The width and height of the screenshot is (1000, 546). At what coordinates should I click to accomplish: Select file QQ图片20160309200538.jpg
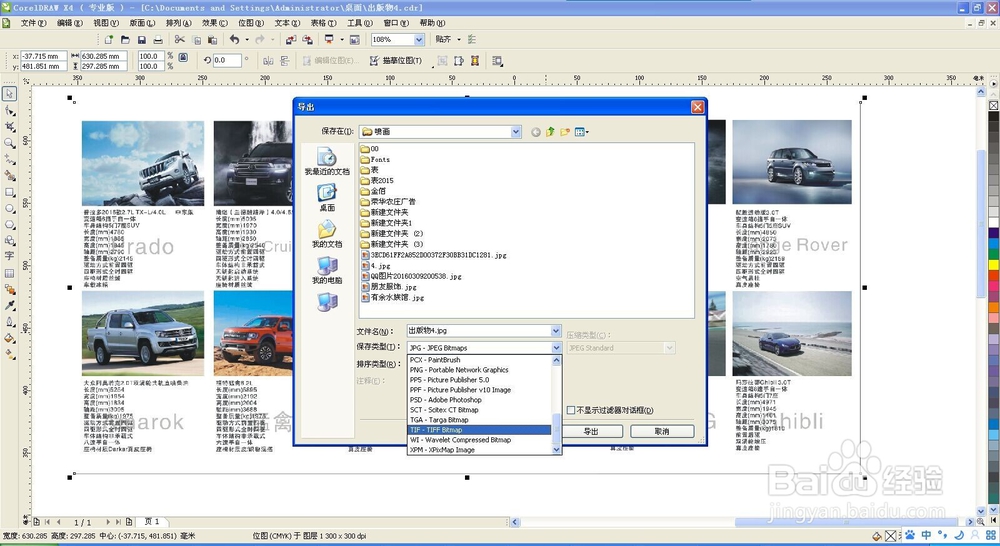[x=411, y=276]
